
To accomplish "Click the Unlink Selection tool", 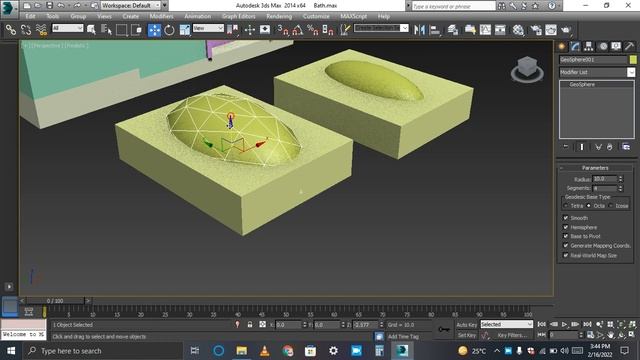I will 26,30.
